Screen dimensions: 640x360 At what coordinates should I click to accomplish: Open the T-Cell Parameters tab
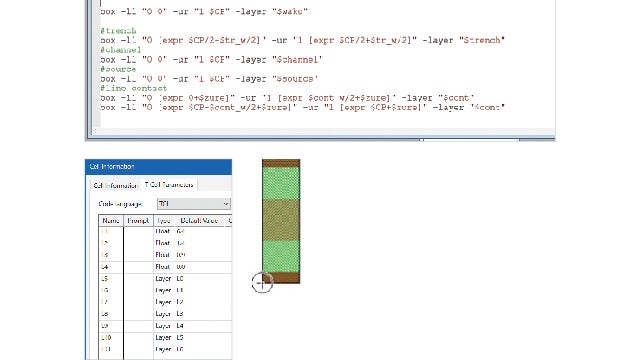point(169,185)
